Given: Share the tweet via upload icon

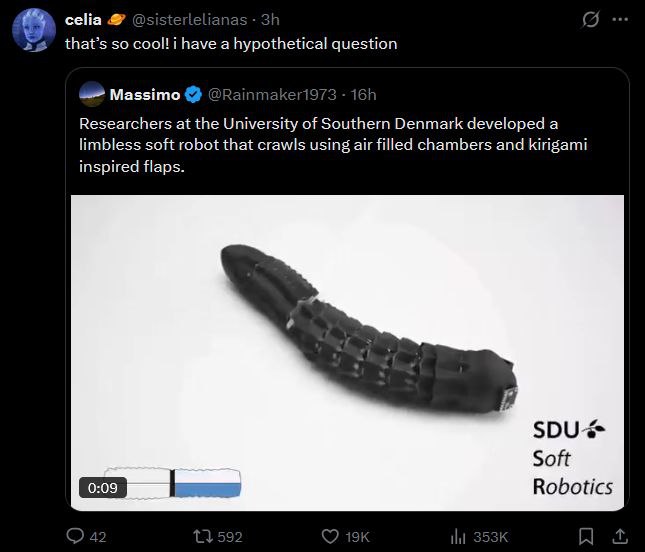Looking at the screenshot, I should coord(619,536).
